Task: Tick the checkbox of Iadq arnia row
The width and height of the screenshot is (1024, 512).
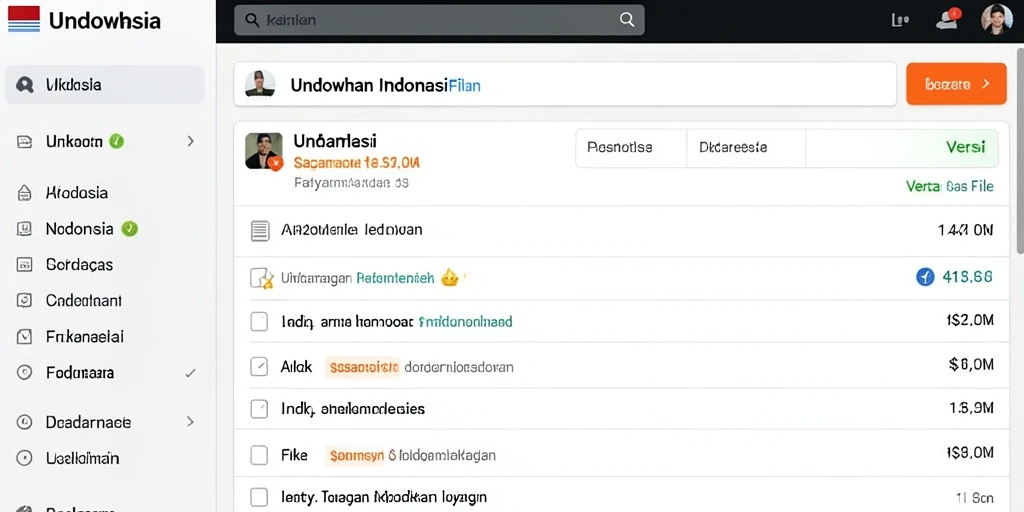Action: tap(259, 321)
